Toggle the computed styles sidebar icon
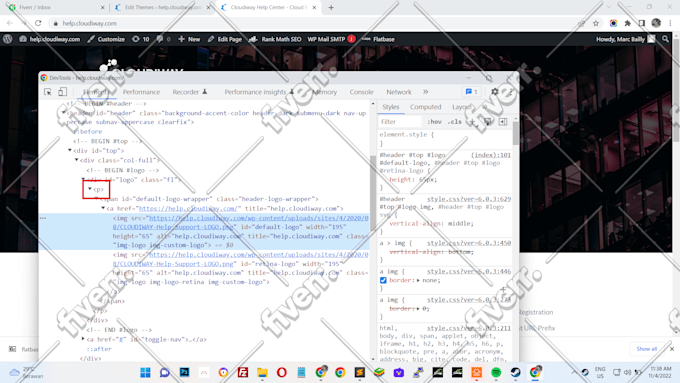This screenshot has height=383, width=680. (x=503, y=122)
